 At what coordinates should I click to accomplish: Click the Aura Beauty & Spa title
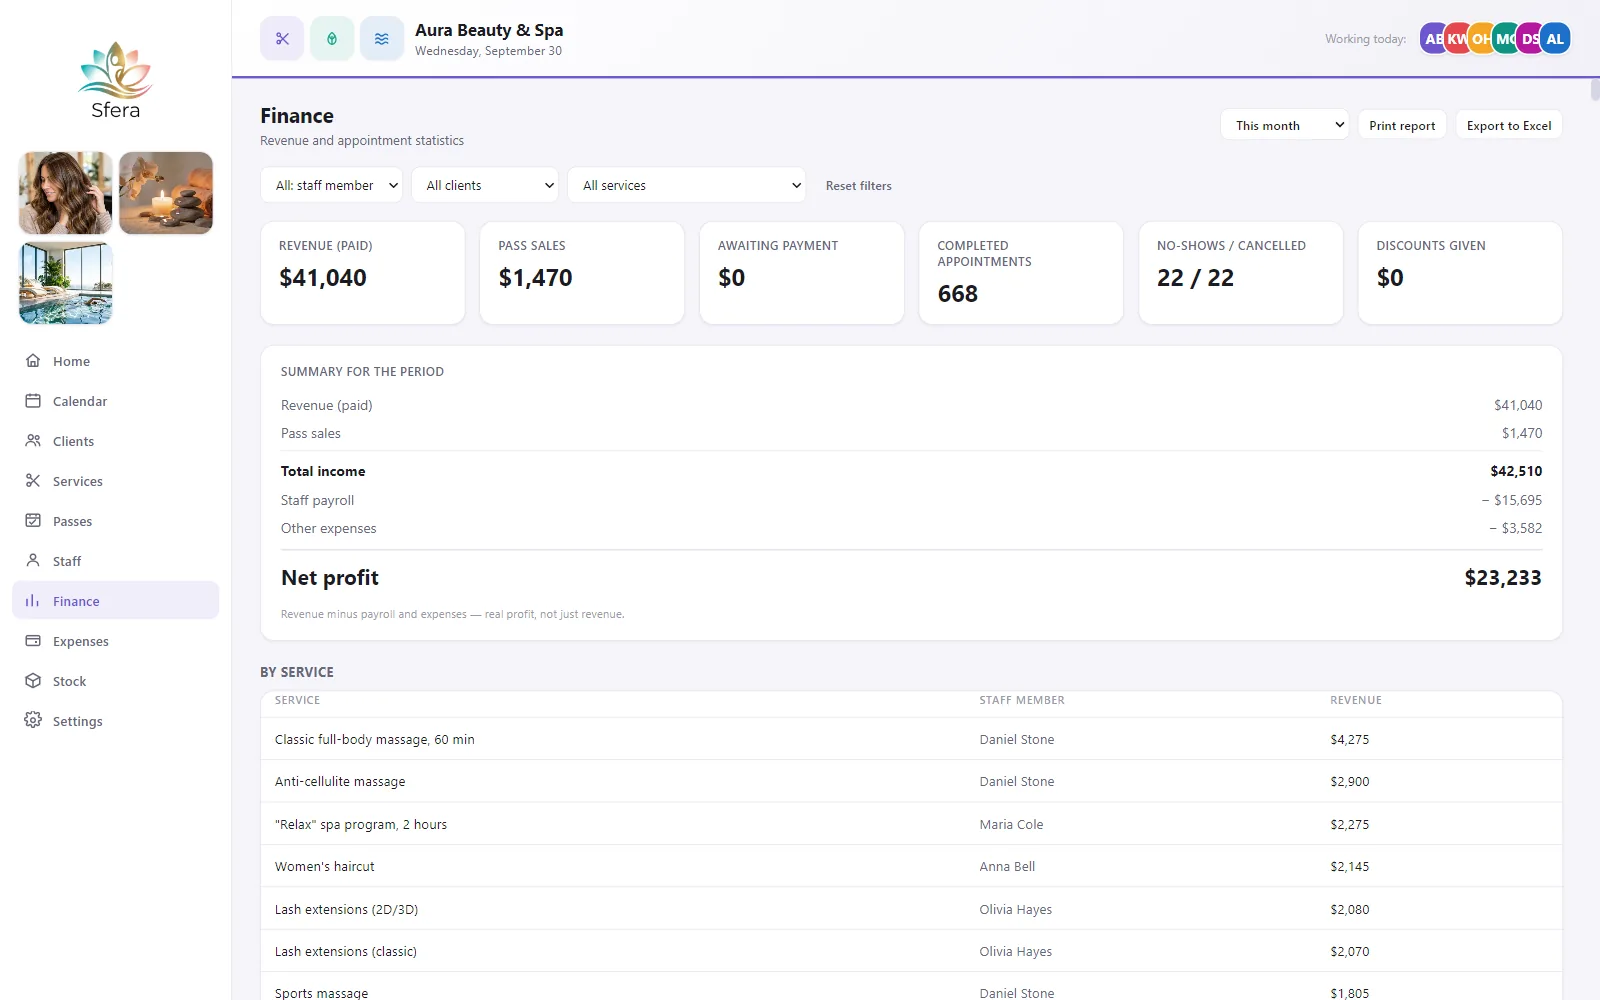[x=489, y=30]
